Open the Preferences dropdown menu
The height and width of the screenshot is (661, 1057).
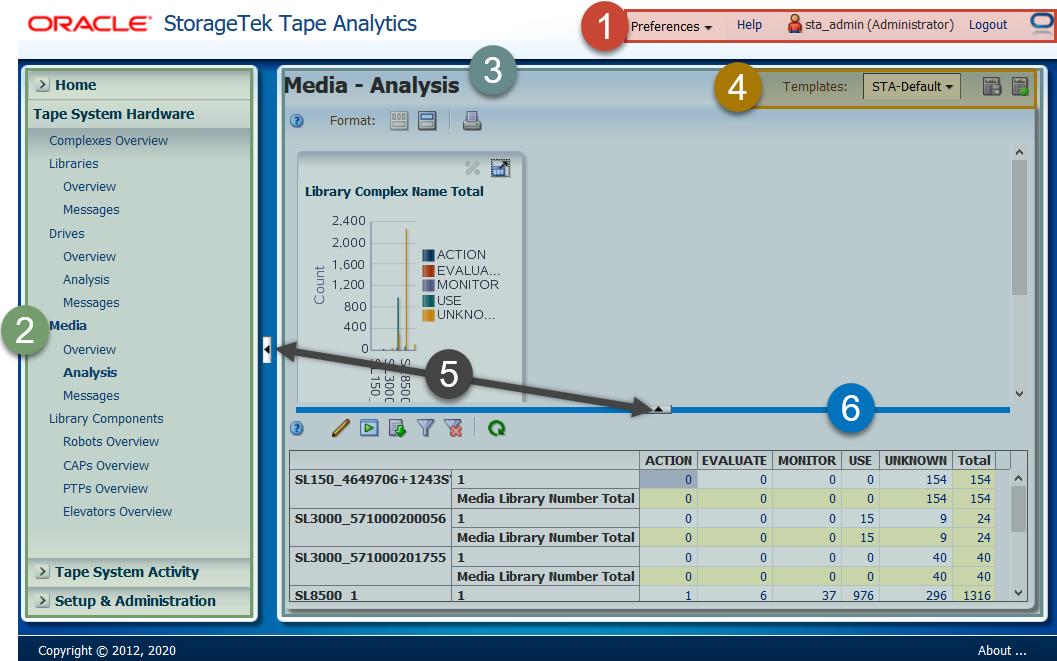671,26
